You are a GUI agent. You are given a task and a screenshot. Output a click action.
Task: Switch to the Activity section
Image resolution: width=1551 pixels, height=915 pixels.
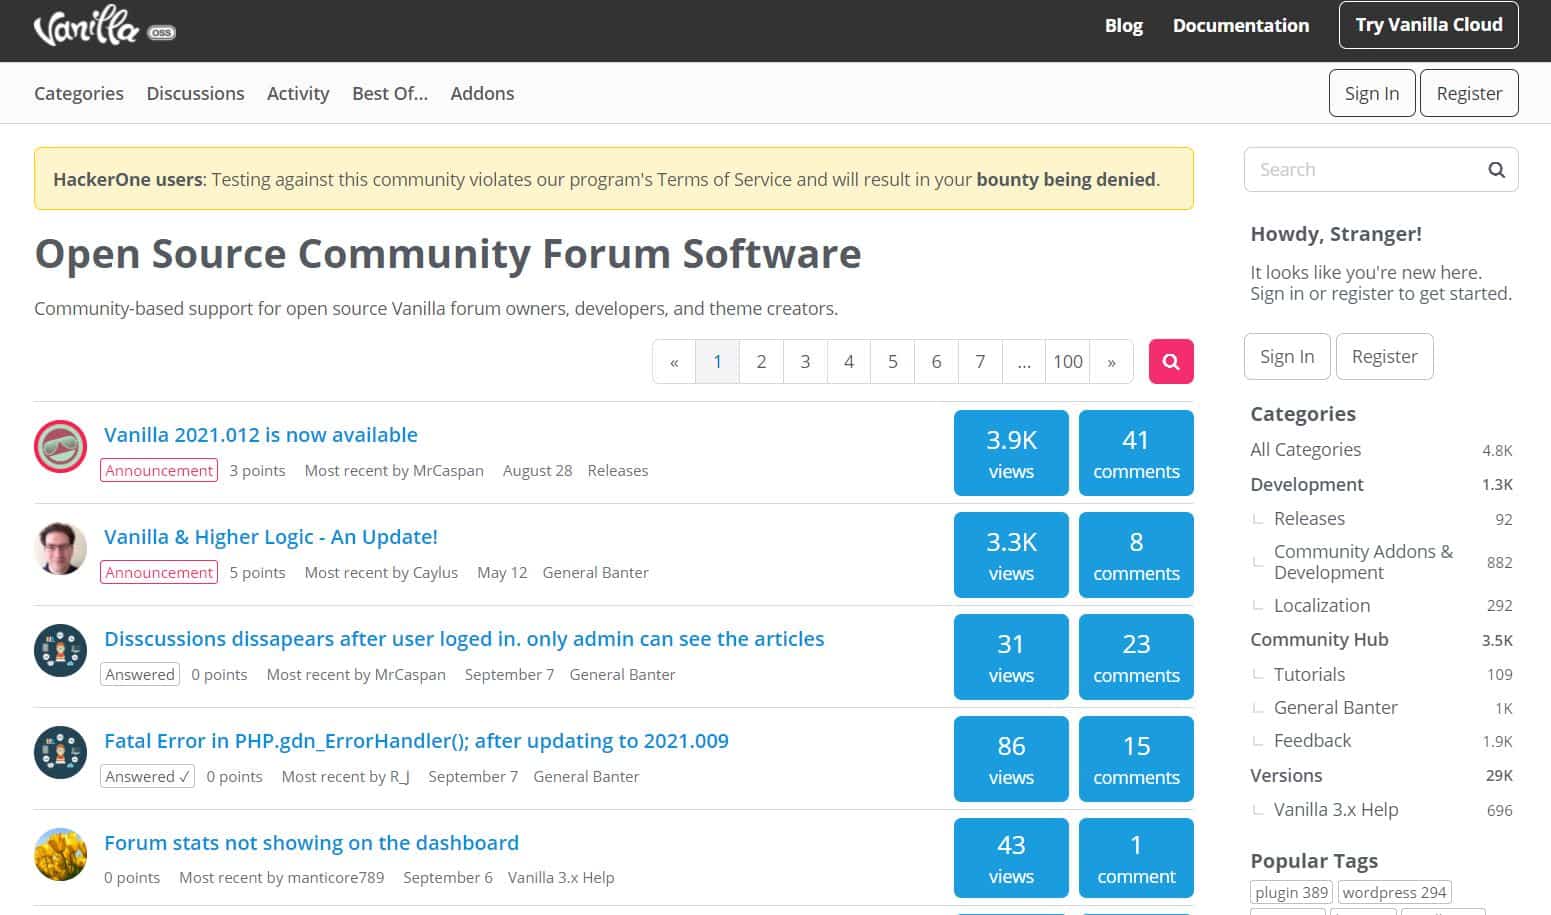pos(297,93)
